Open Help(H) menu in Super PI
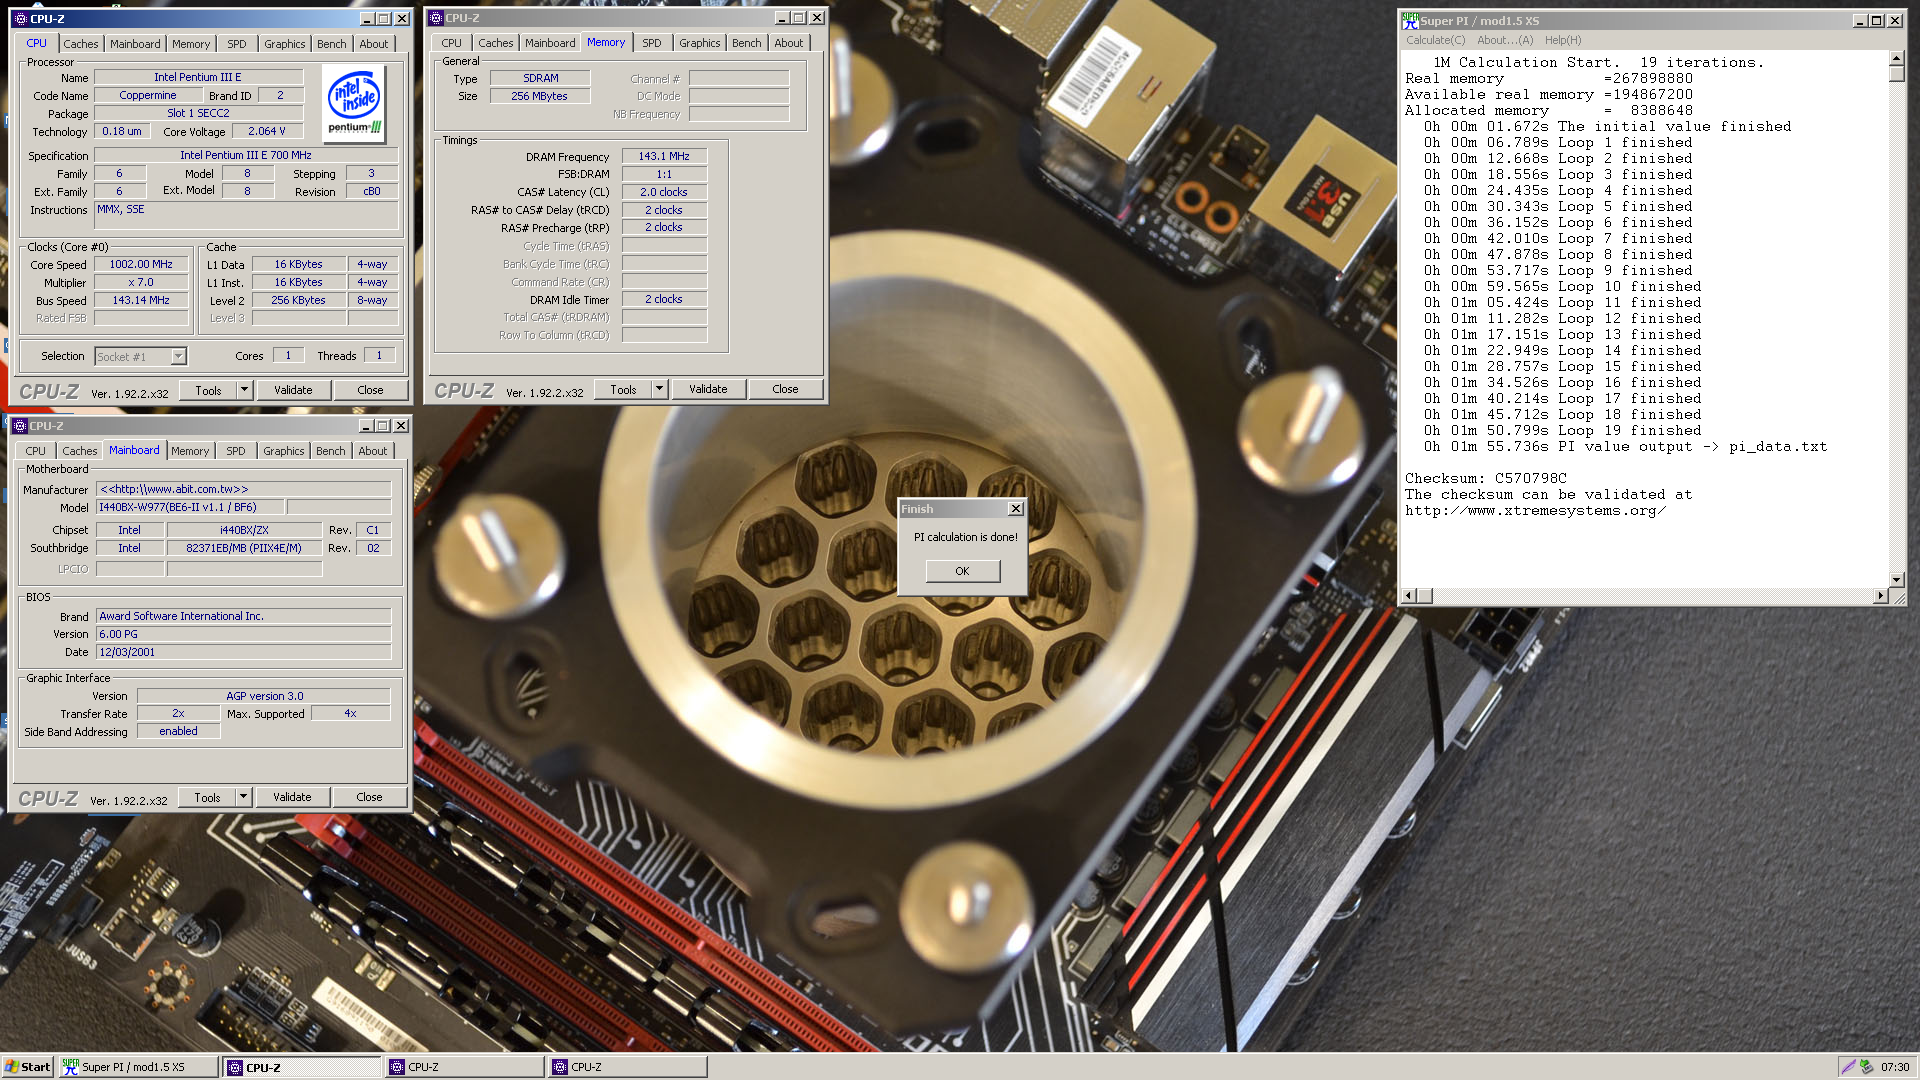Screen dimensions: 1920x1080 (x=1563, y=40)
